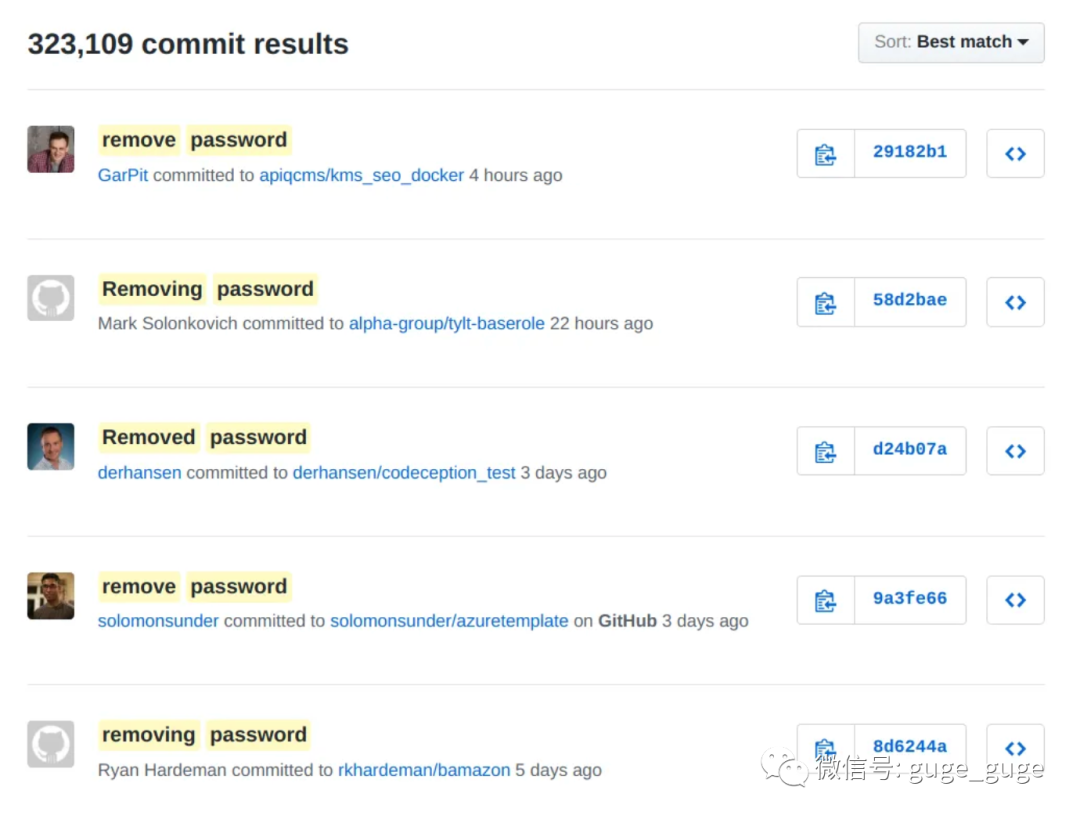Screen dimensions: 1080x819
Task: Open the "Removing password" commit title
Action: [208, 289]
